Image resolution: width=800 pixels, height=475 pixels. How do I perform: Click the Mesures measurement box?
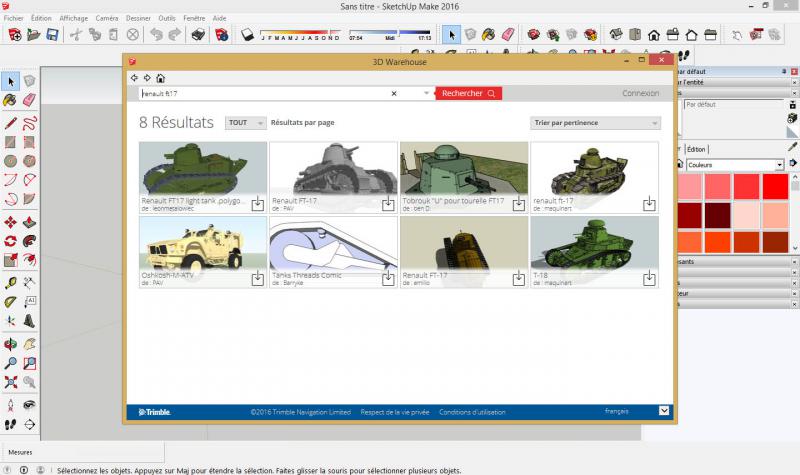(x=83, y=452)
